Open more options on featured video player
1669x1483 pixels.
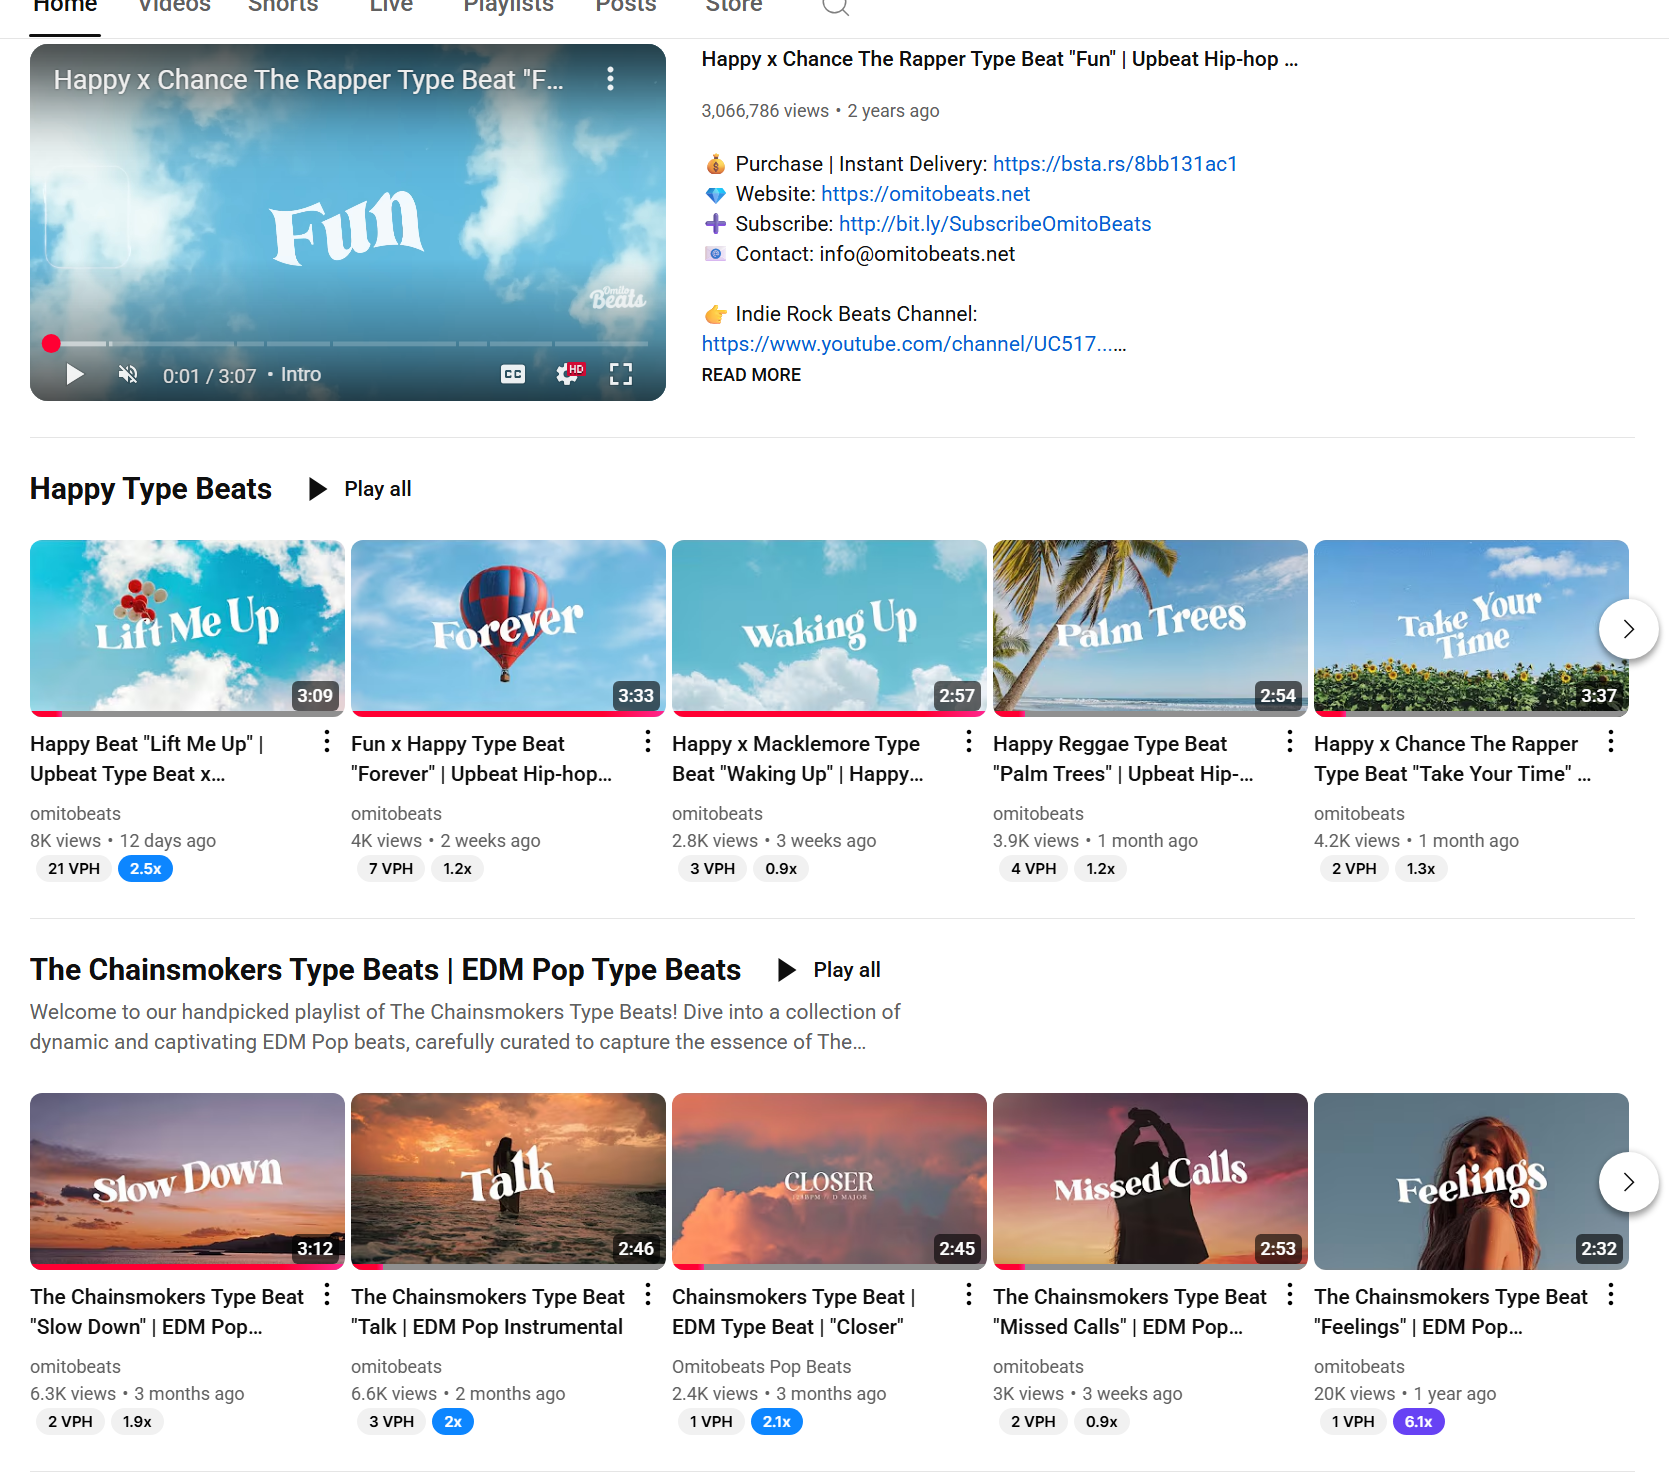click(610, 79)
